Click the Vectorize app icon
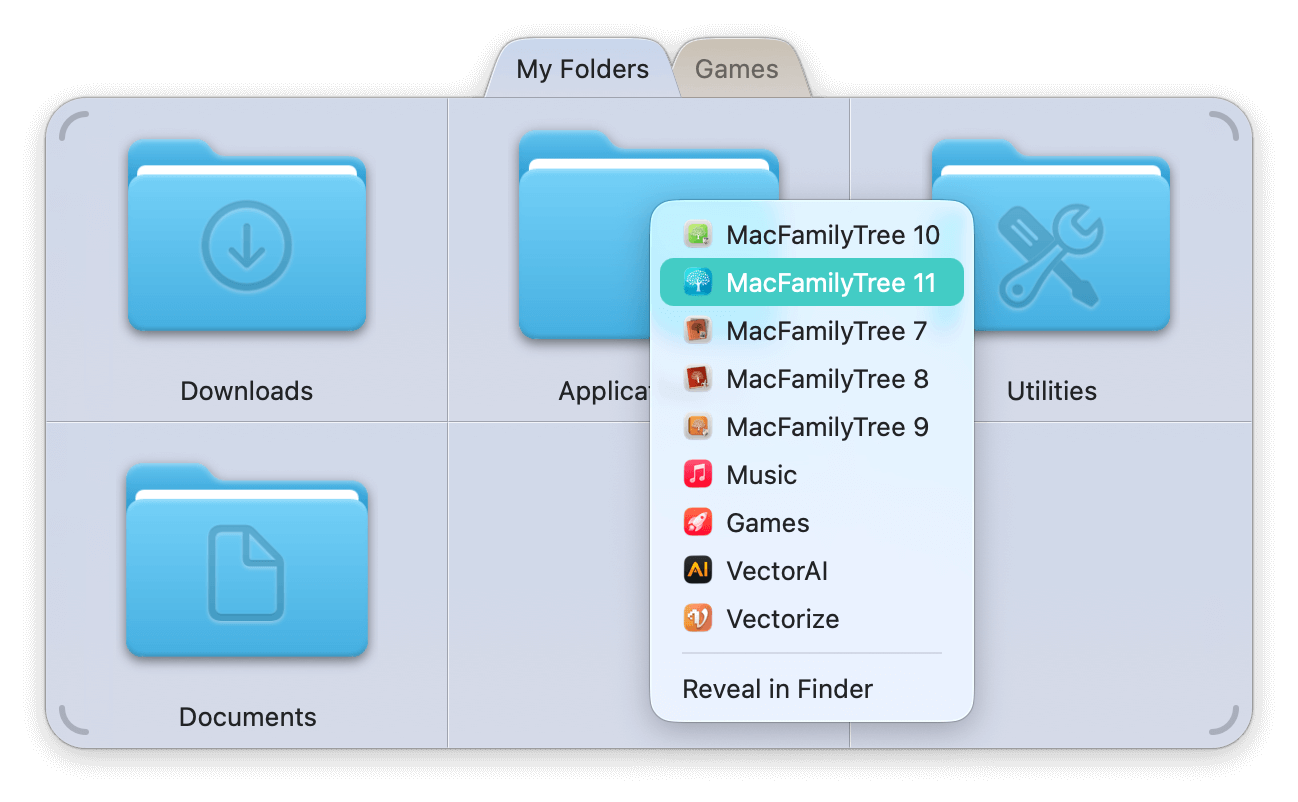 click(697, 619)
